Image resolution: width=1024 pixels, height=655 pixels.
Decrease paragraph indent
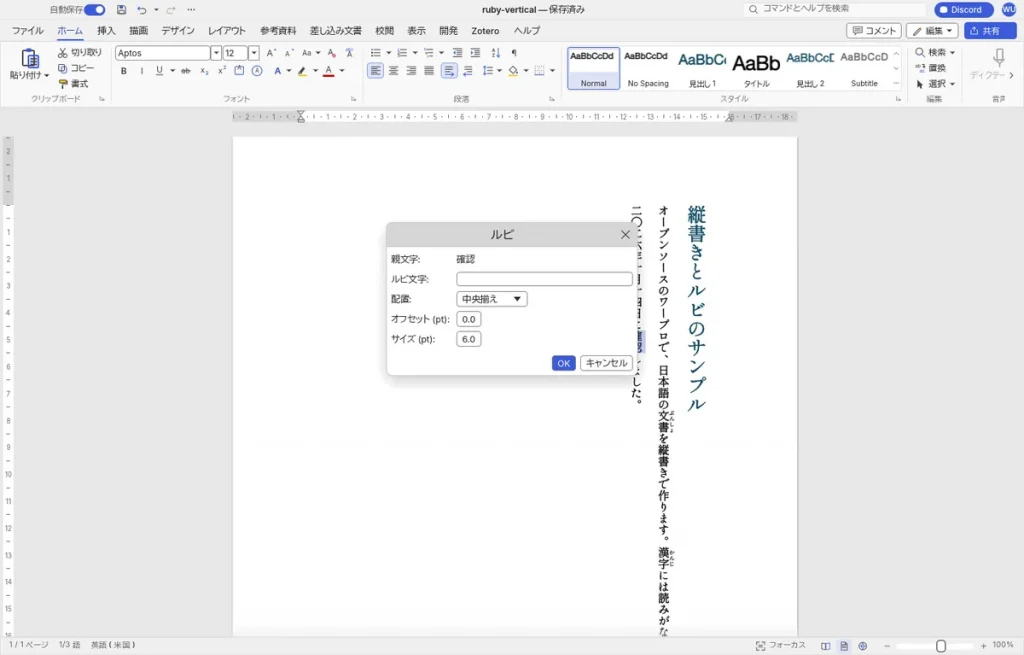click(x=457, y=53)
